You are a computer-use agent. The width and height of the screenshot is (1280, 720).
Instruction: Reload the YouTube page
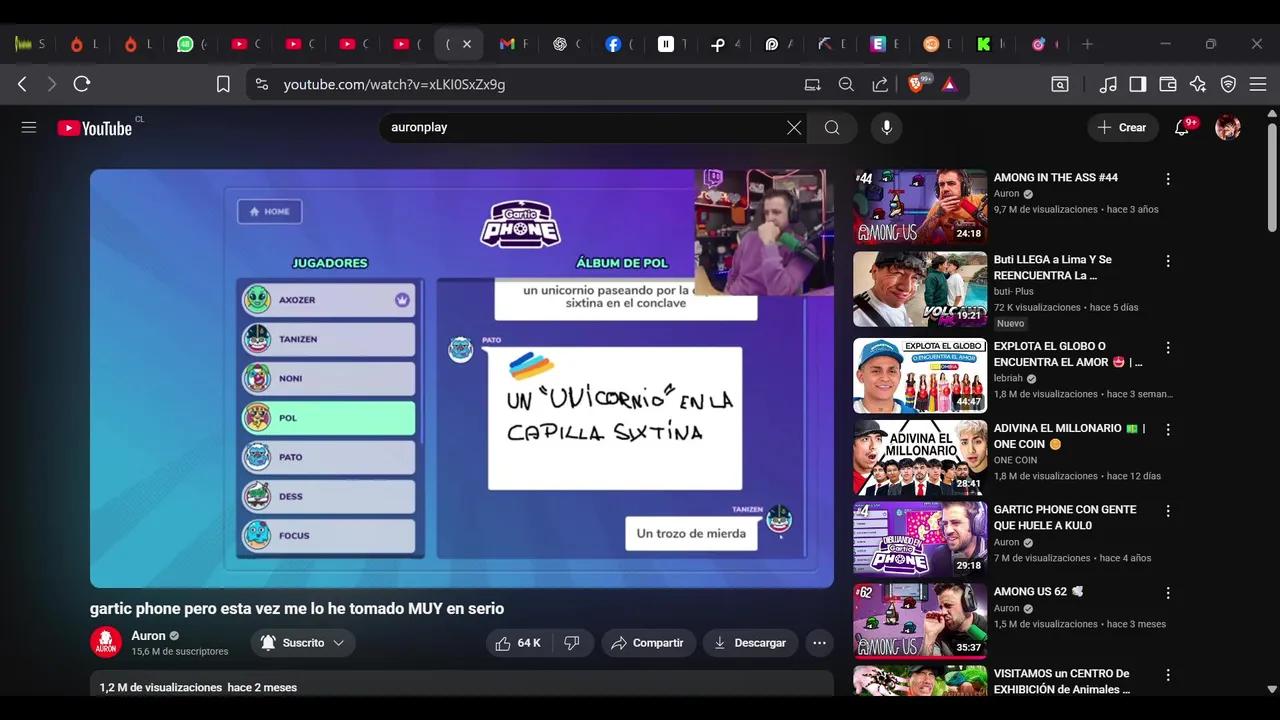click(x=82, y=85)
